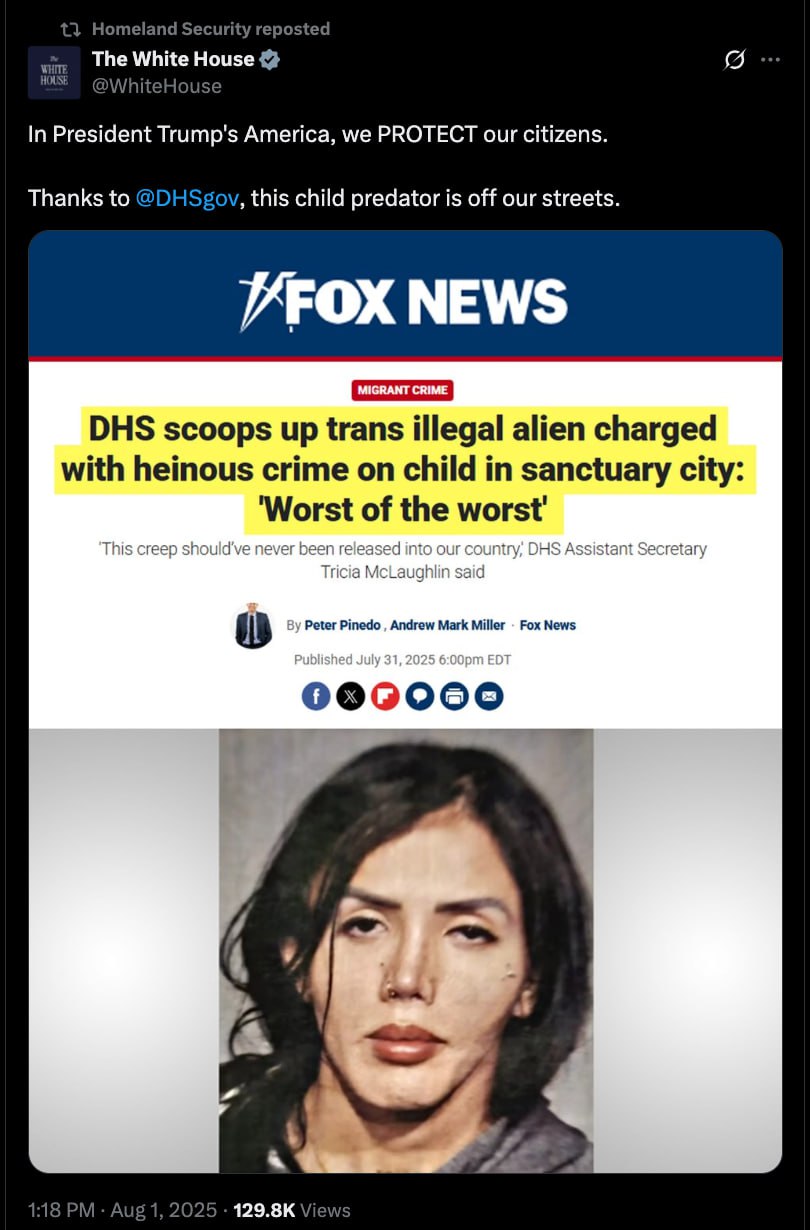Click The White House display name
The height and width of the screenshot is (1230, 810).
pos(173,59)
